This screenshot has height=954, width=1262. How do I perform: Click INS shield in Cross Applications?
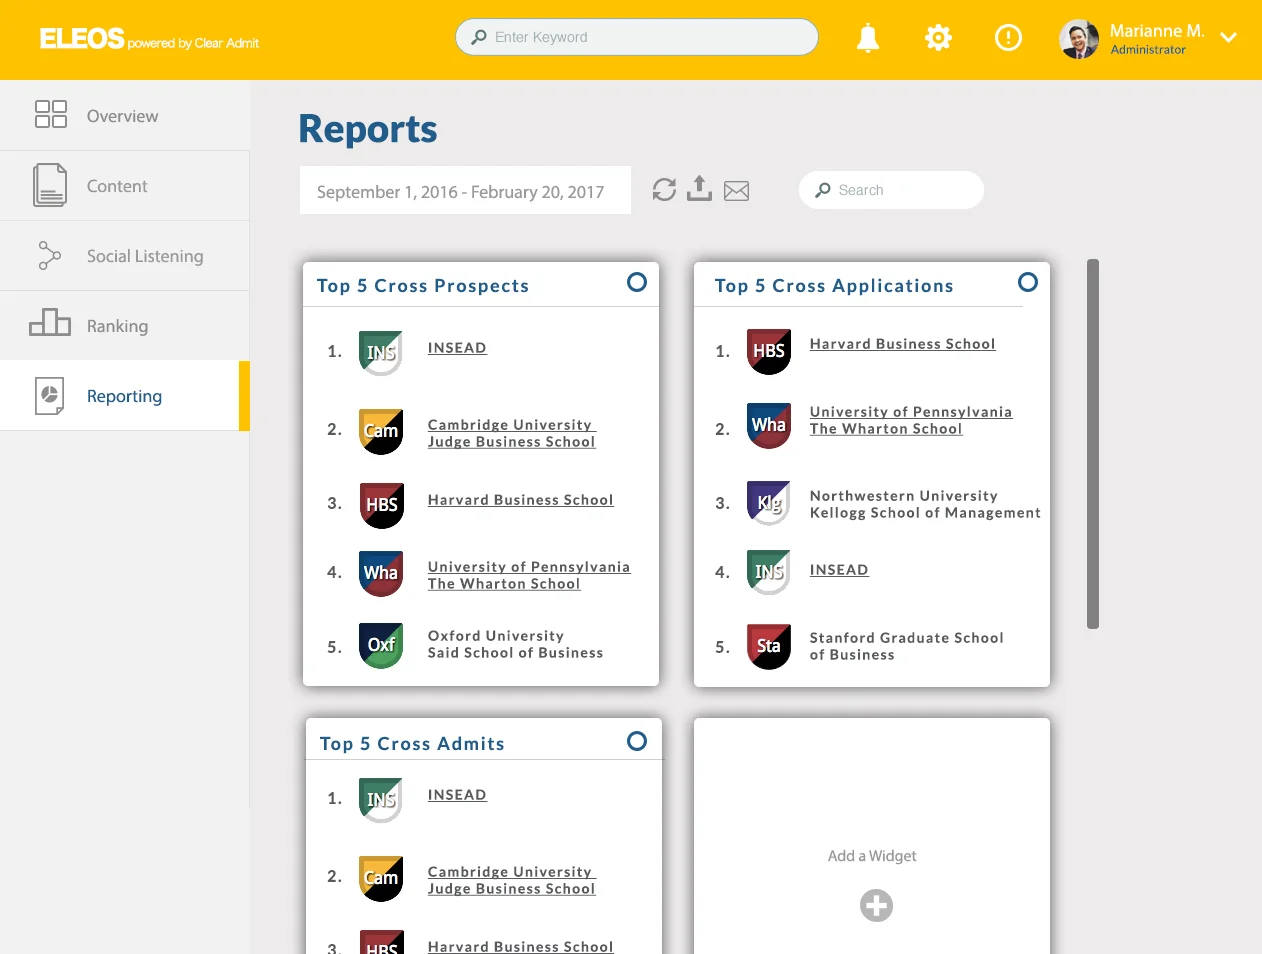tap(769, 572)
